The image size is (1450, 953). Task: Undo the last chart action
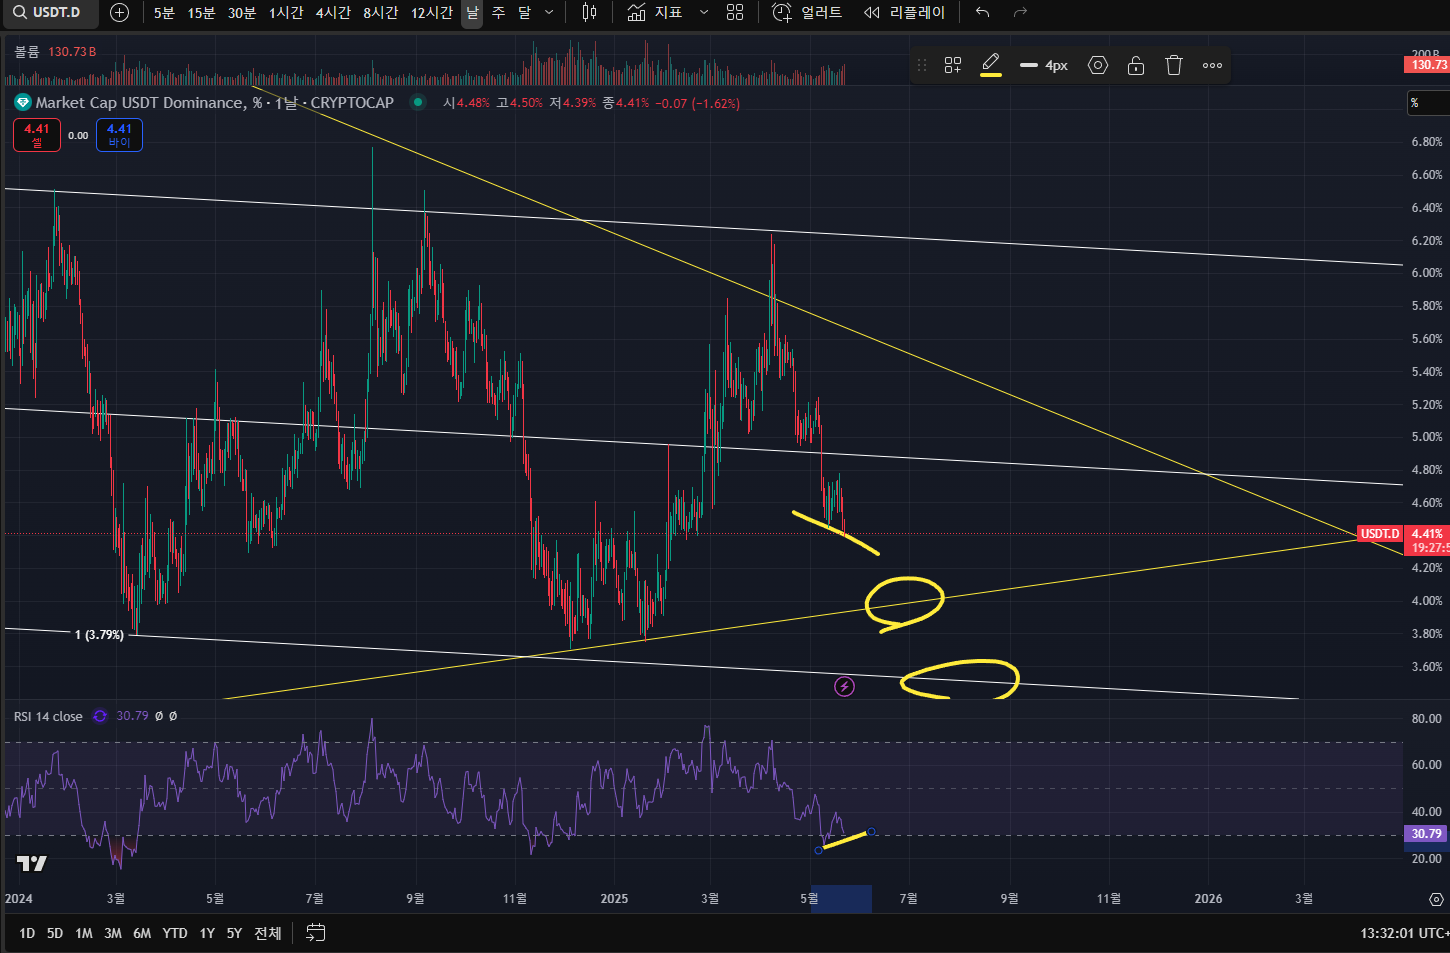[x=983, y=12]
